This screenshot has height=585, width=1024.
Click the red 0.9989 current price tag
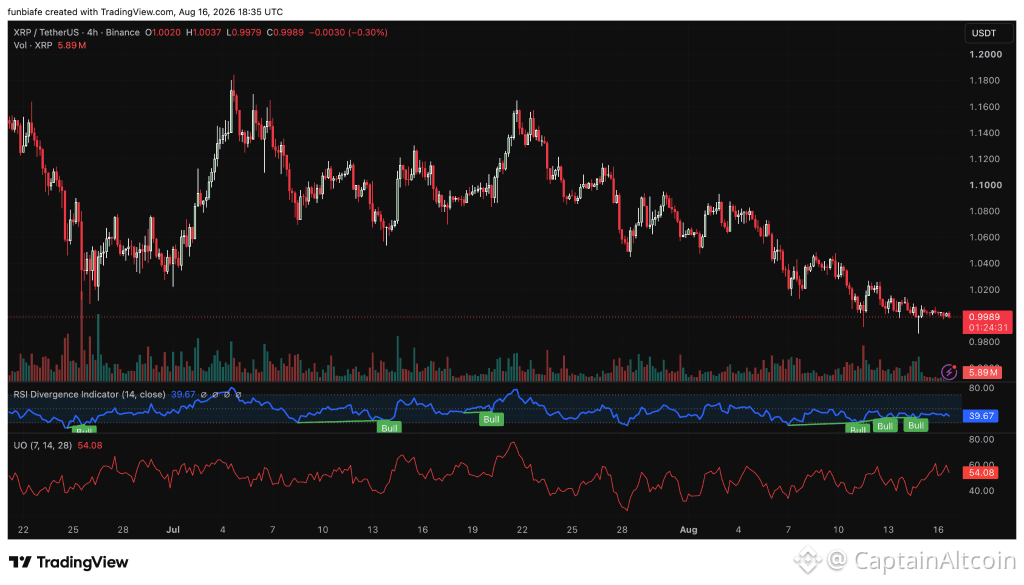point(987,317)
